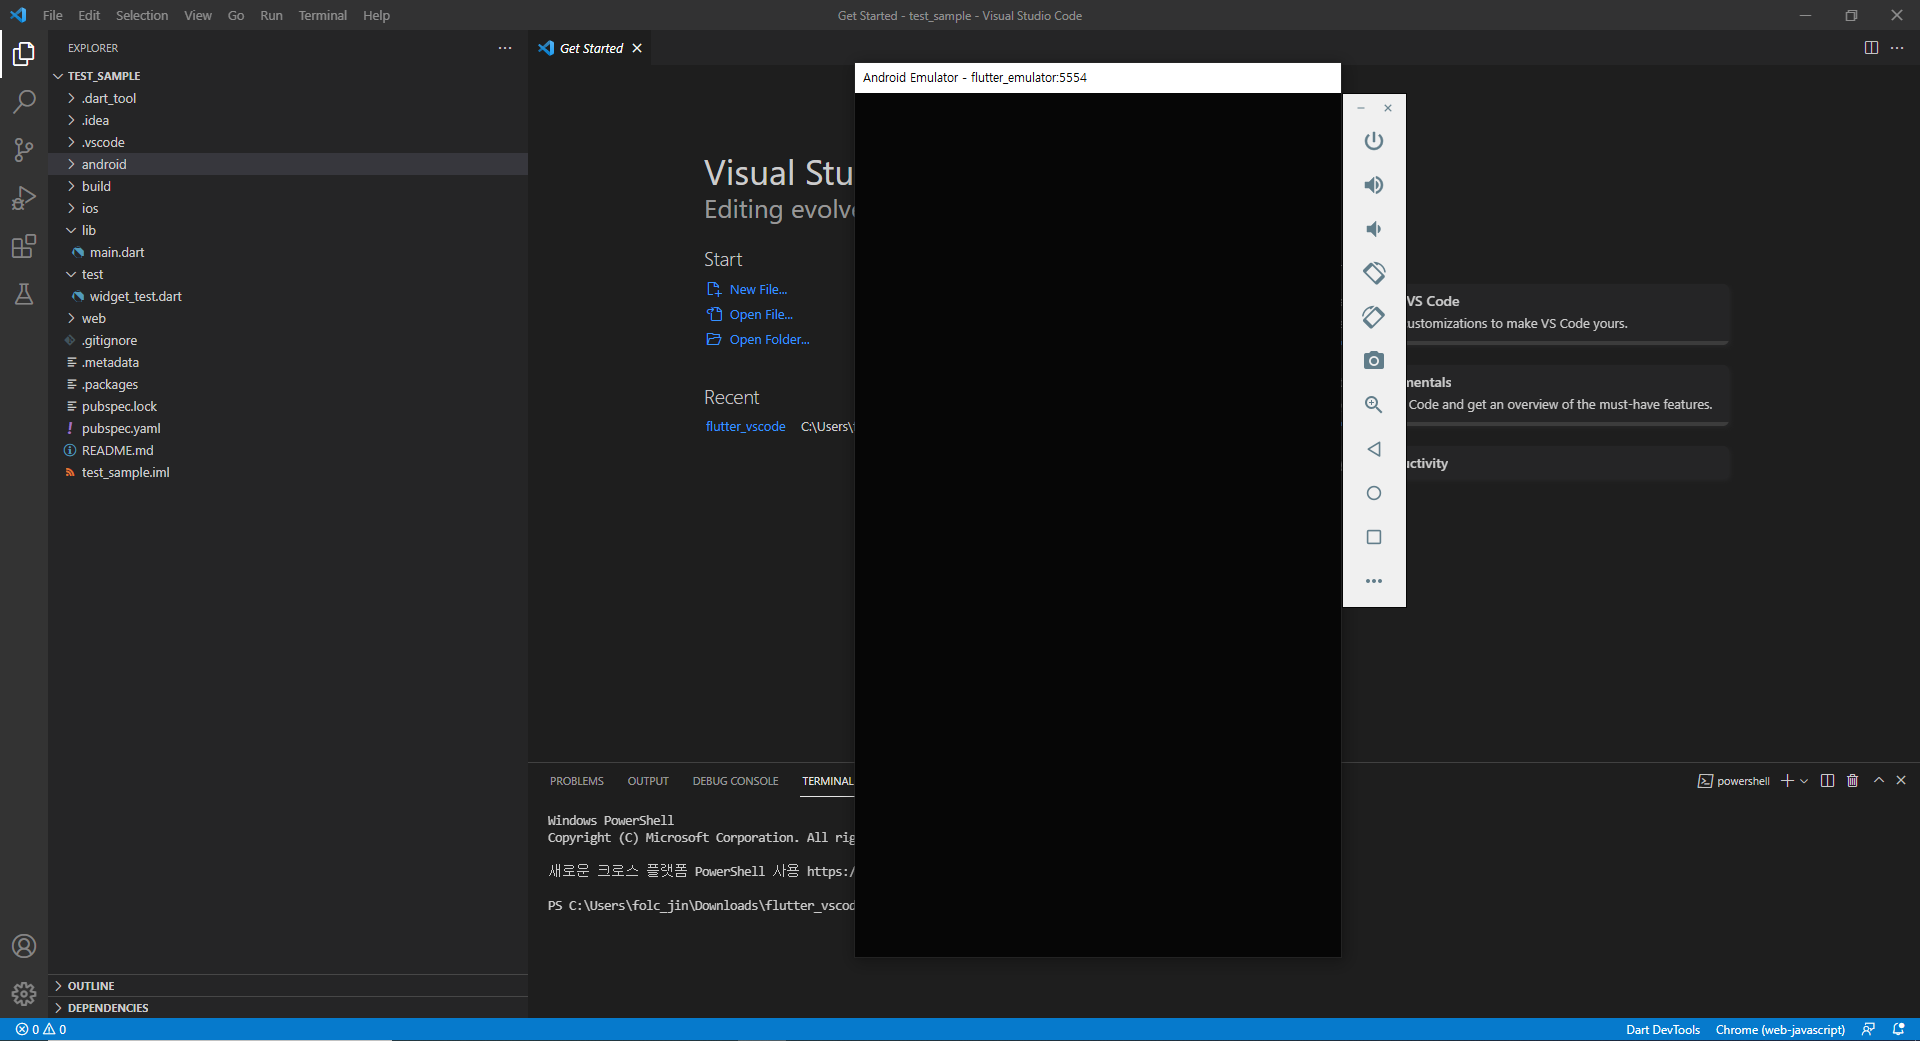This screenshot has height=1041, width=1920.
Task: Open the Extensions view
Action: 24,246
